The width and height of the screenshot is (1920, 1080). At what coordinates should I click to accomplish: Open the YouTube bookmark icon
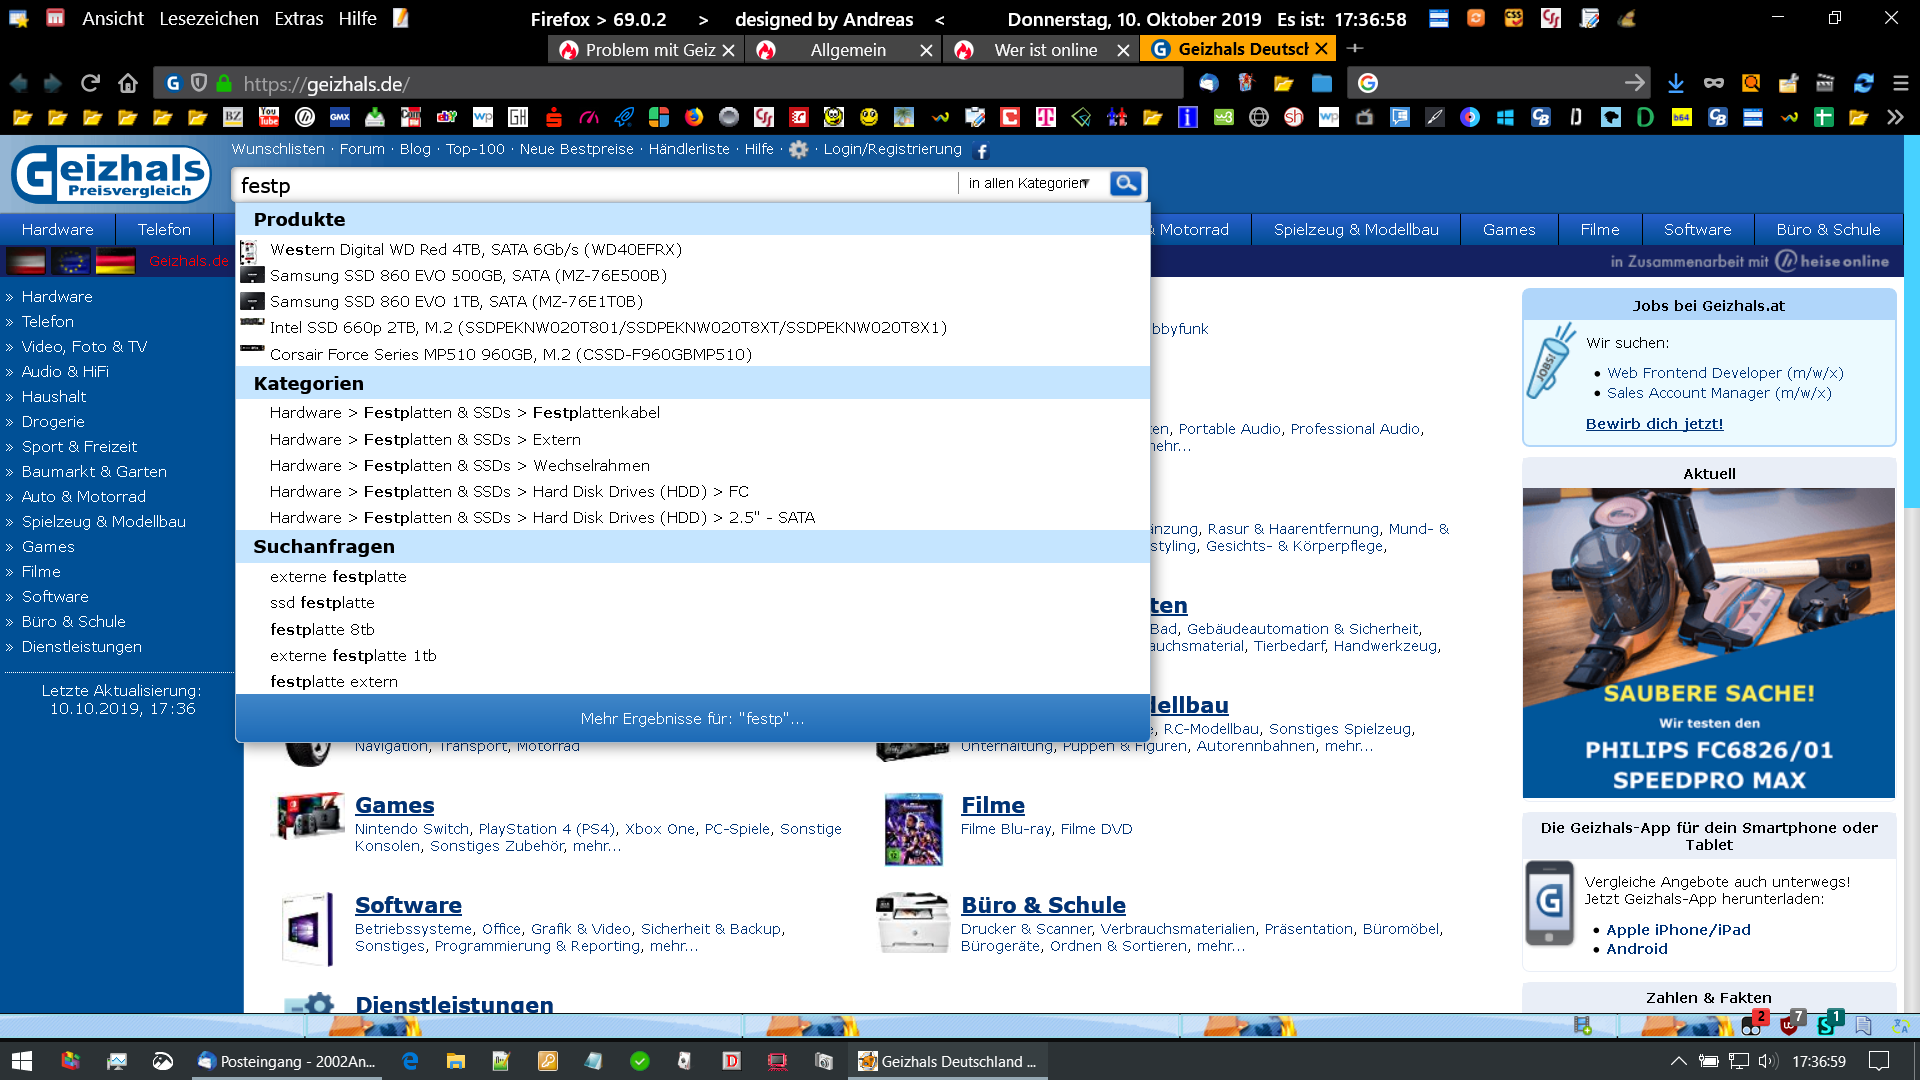[269, 118]
